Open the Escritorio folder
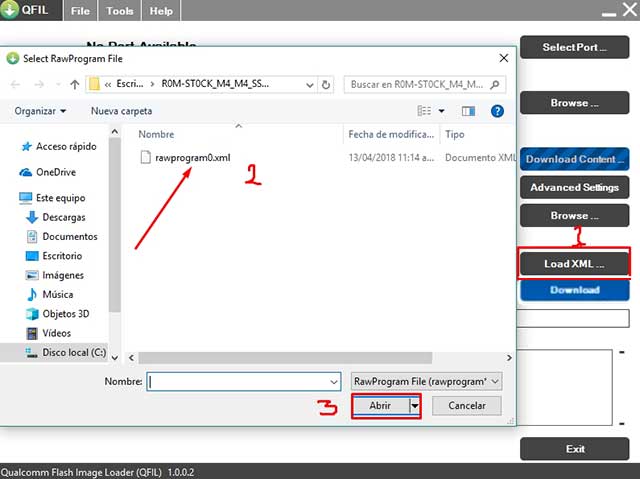 [x=54, y=256]
